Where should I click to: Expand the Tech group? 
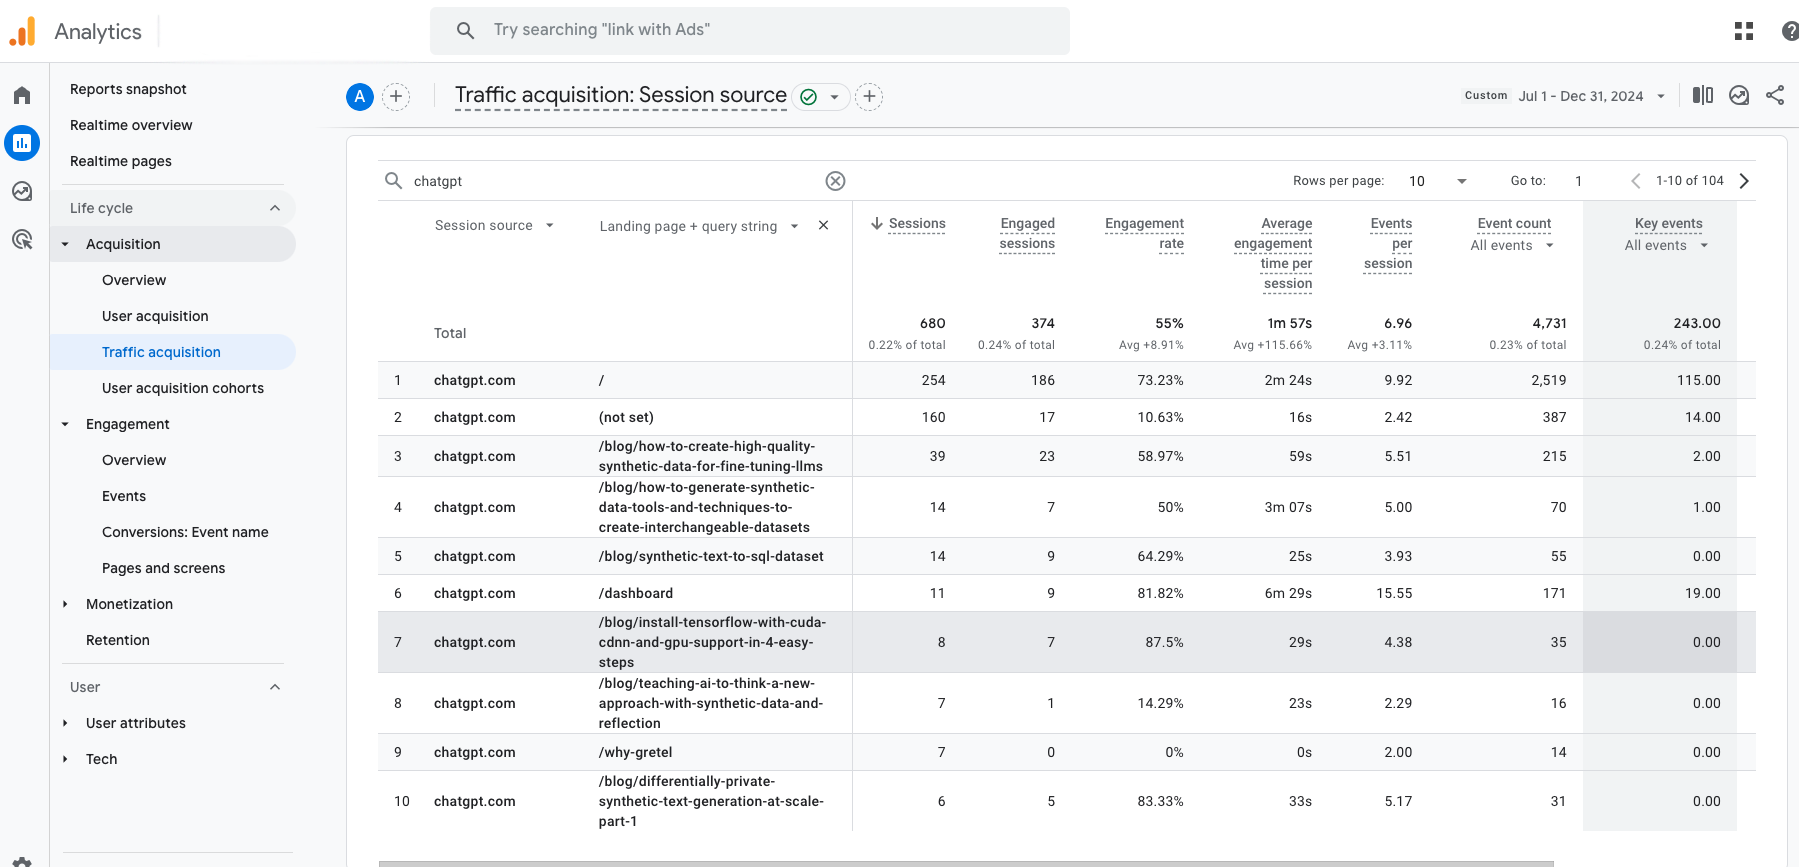click(65, 759)
